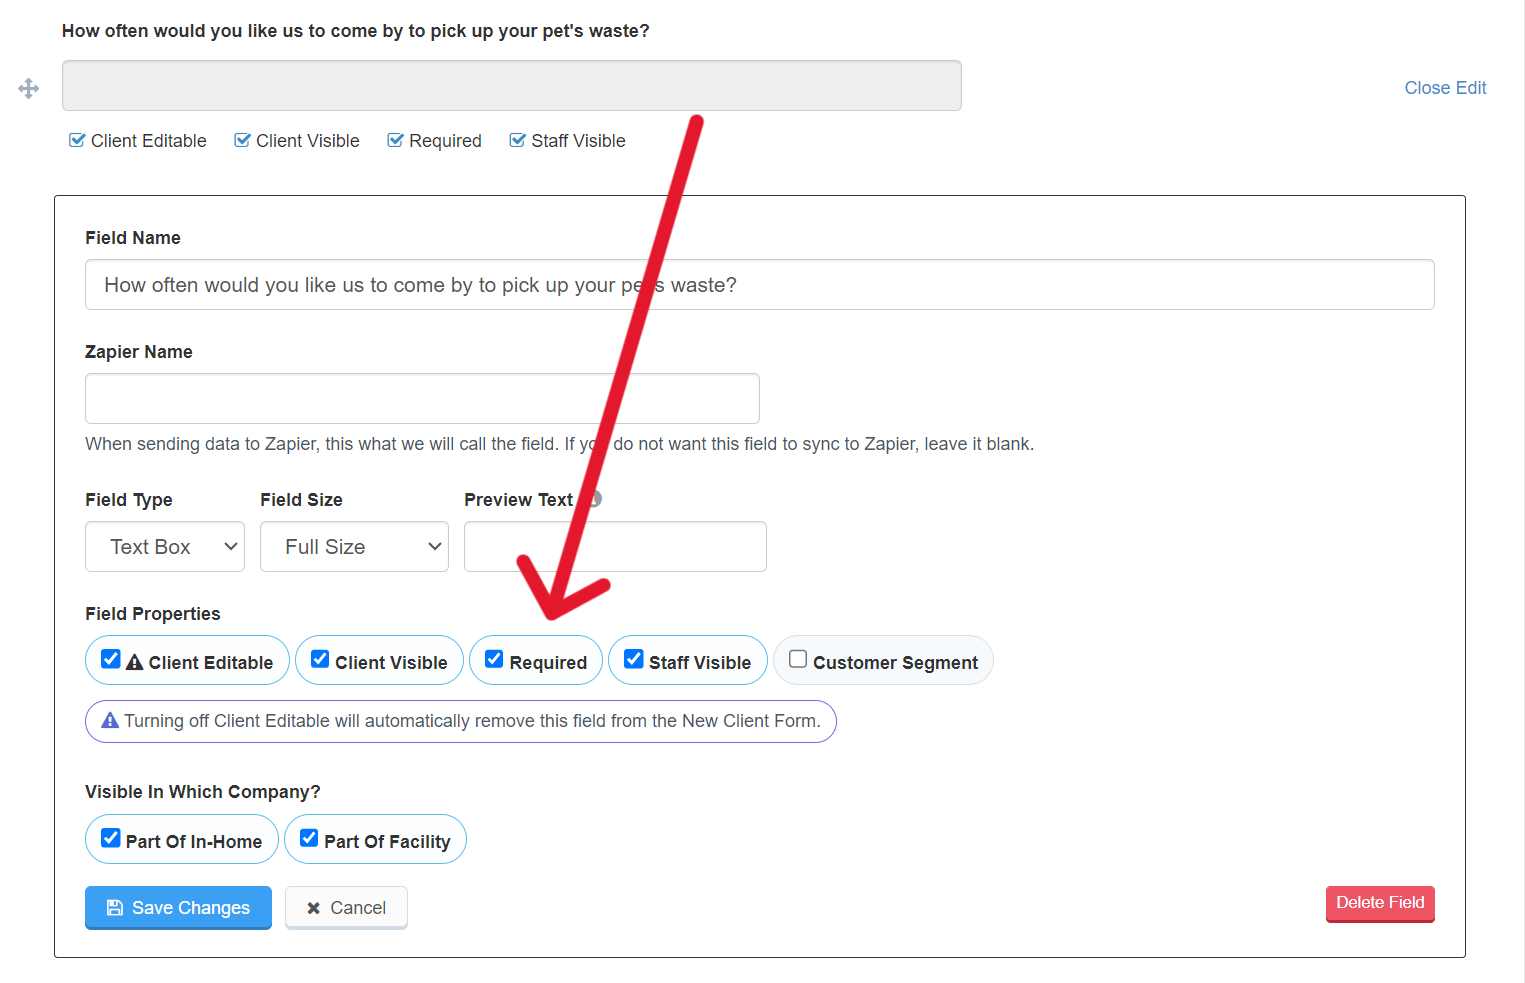The width and height of the screenshot is (1525, 983).
Task: Toggle the Required checkbox in Field Properties
Action: tap(494, 659)
